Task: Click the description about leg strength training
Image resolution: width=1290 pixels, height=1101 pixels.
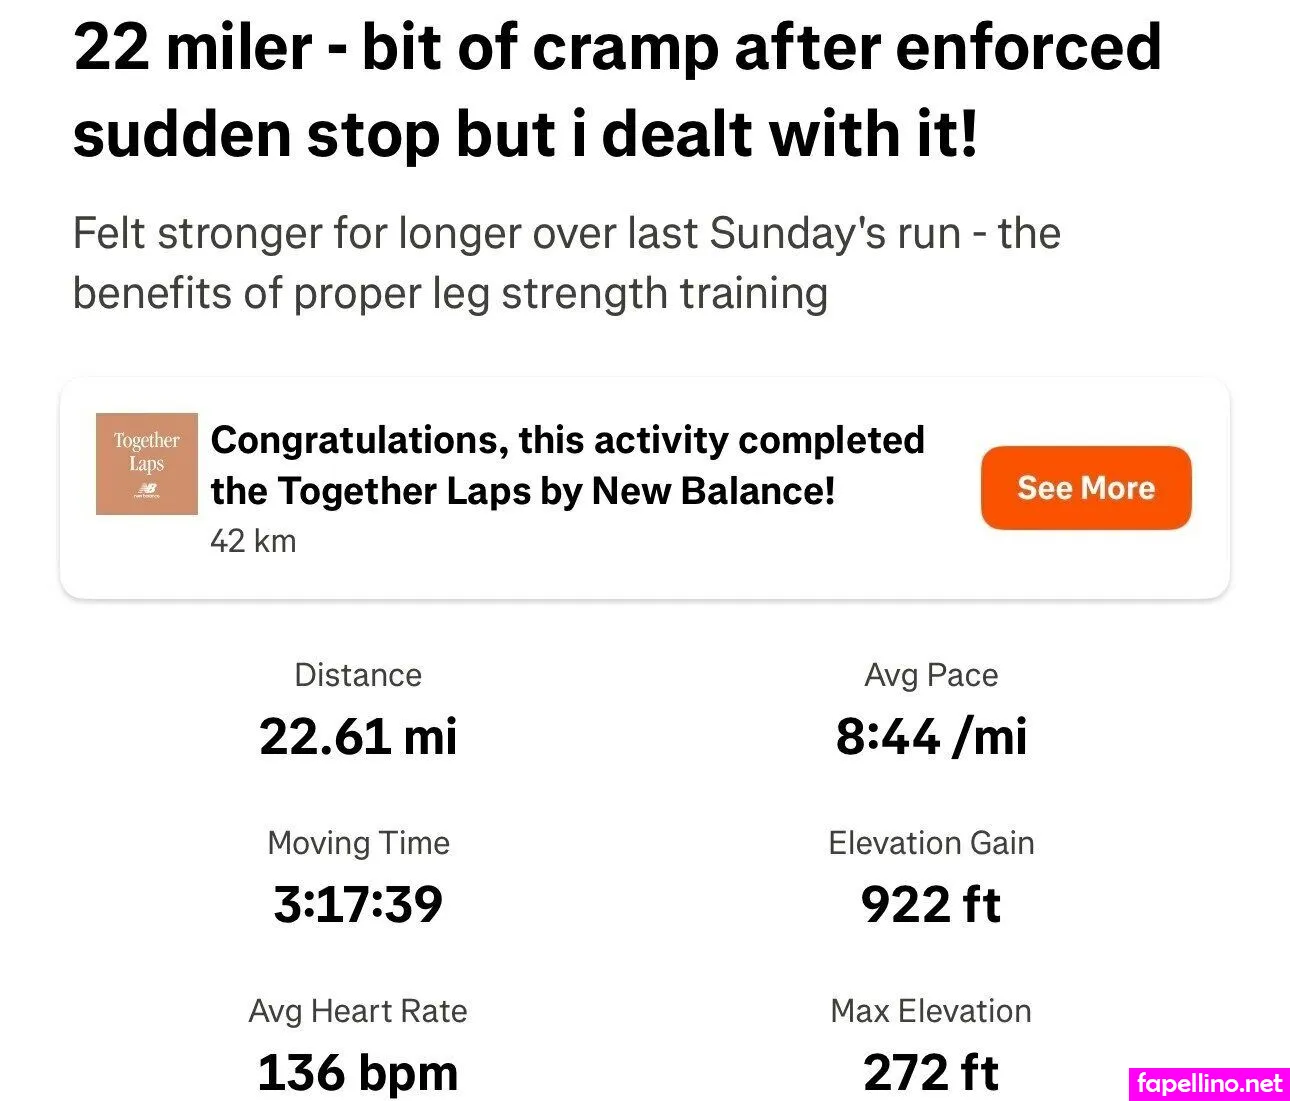Action: 566,263
